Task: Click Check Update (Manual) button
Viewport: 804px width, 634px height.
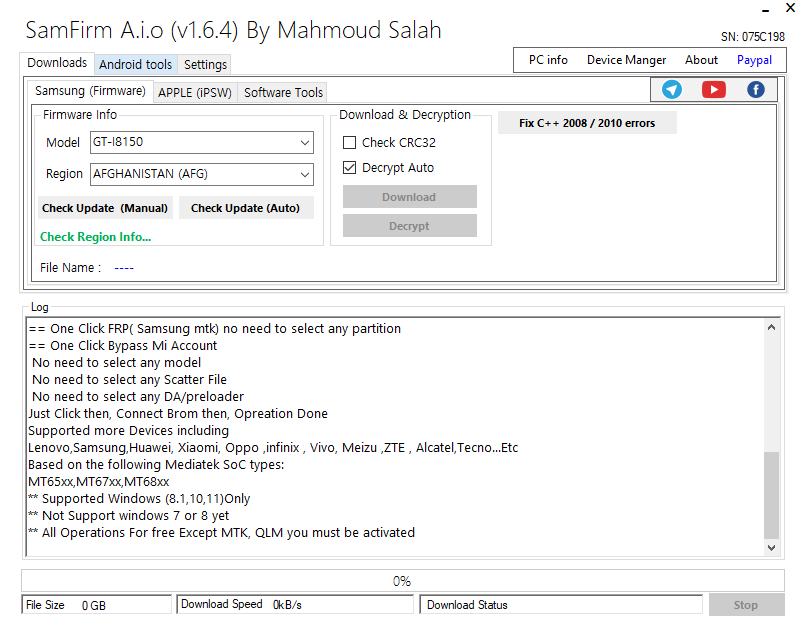Action: pyautogui.click(x=105, y=208)
